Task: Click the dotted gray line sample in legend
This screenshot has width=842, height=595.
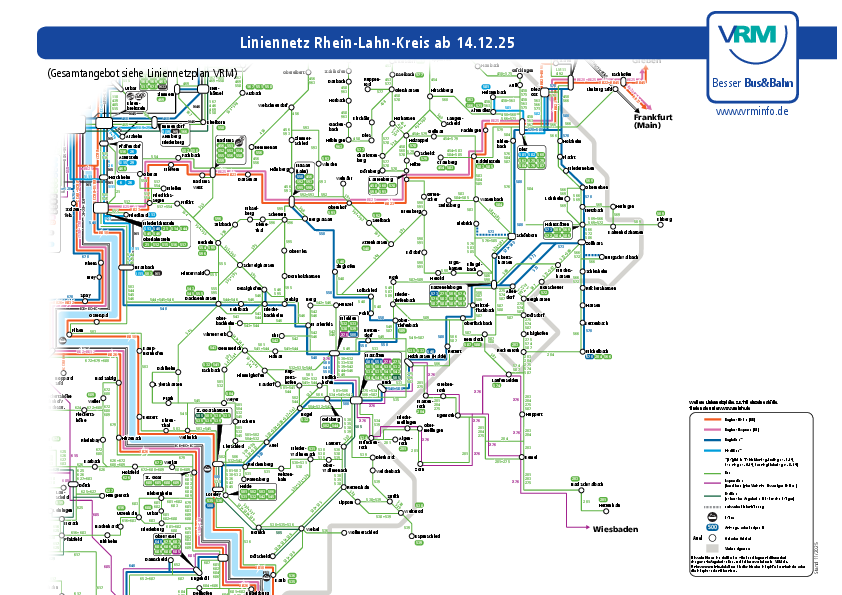Action: 710,507
